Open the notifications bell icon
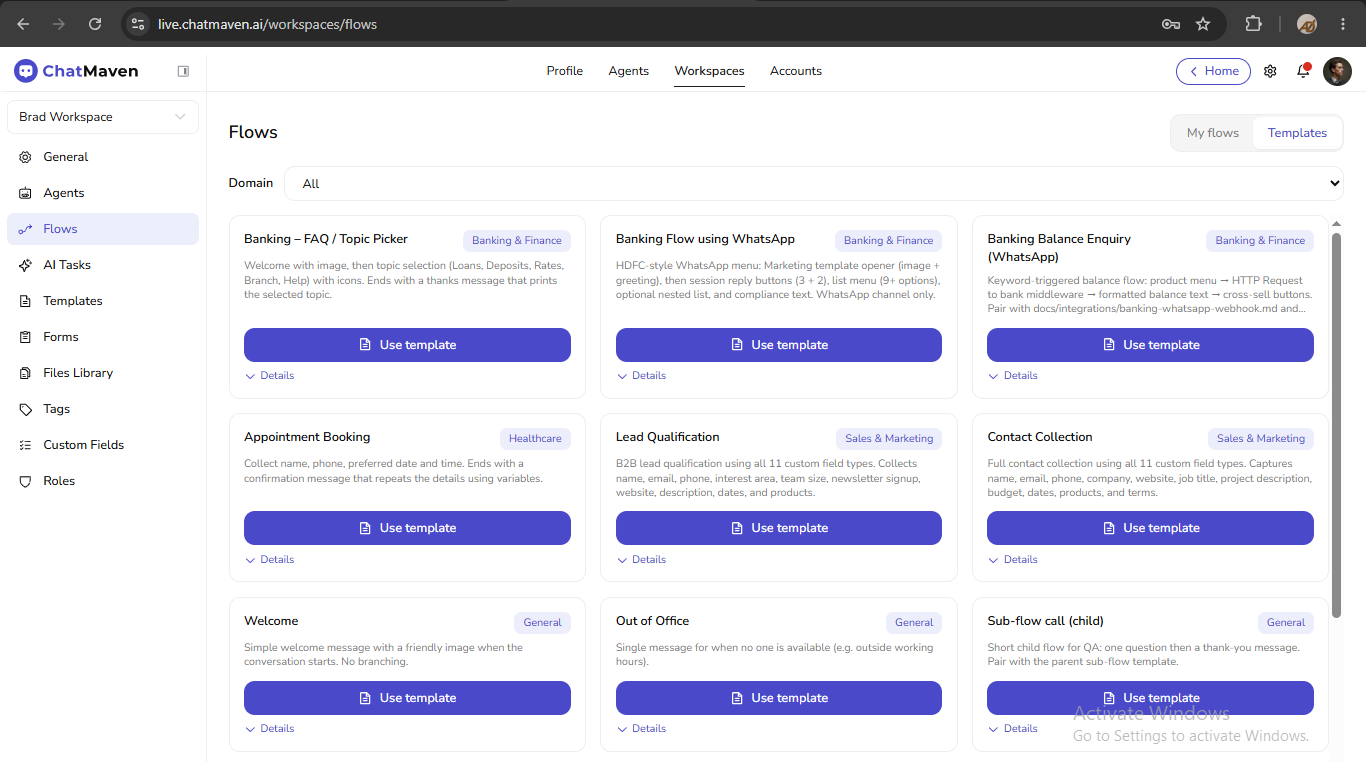 coord(1303,71)
